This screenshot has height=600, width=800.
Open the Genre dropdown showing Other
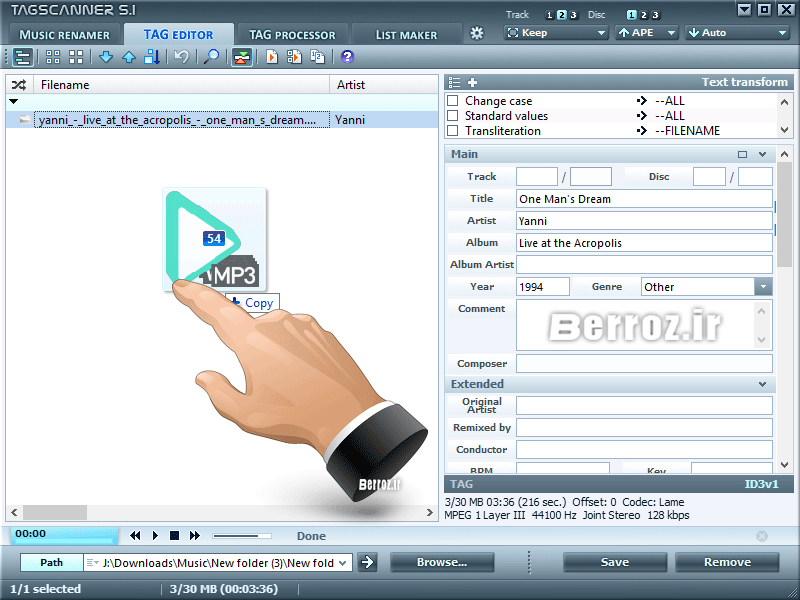point(763,287)
